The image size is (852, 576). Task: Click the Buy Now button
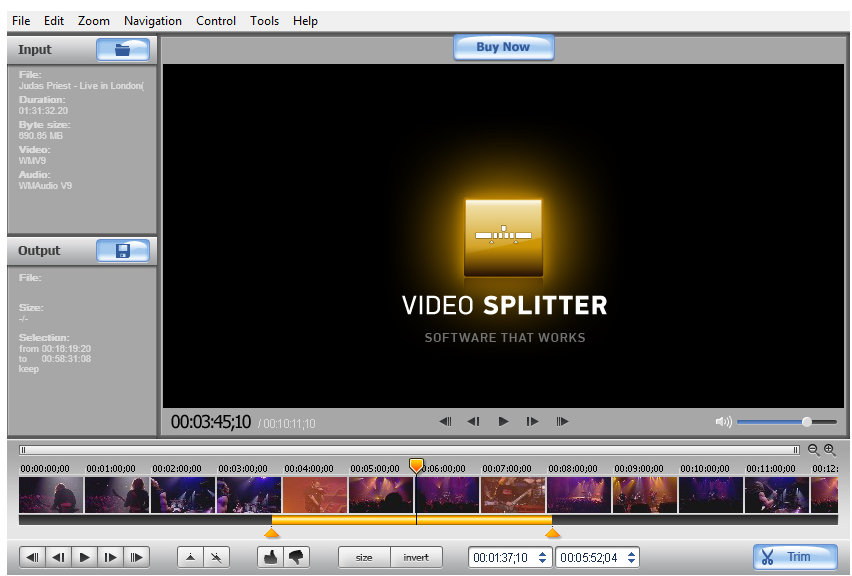point(503,47)
